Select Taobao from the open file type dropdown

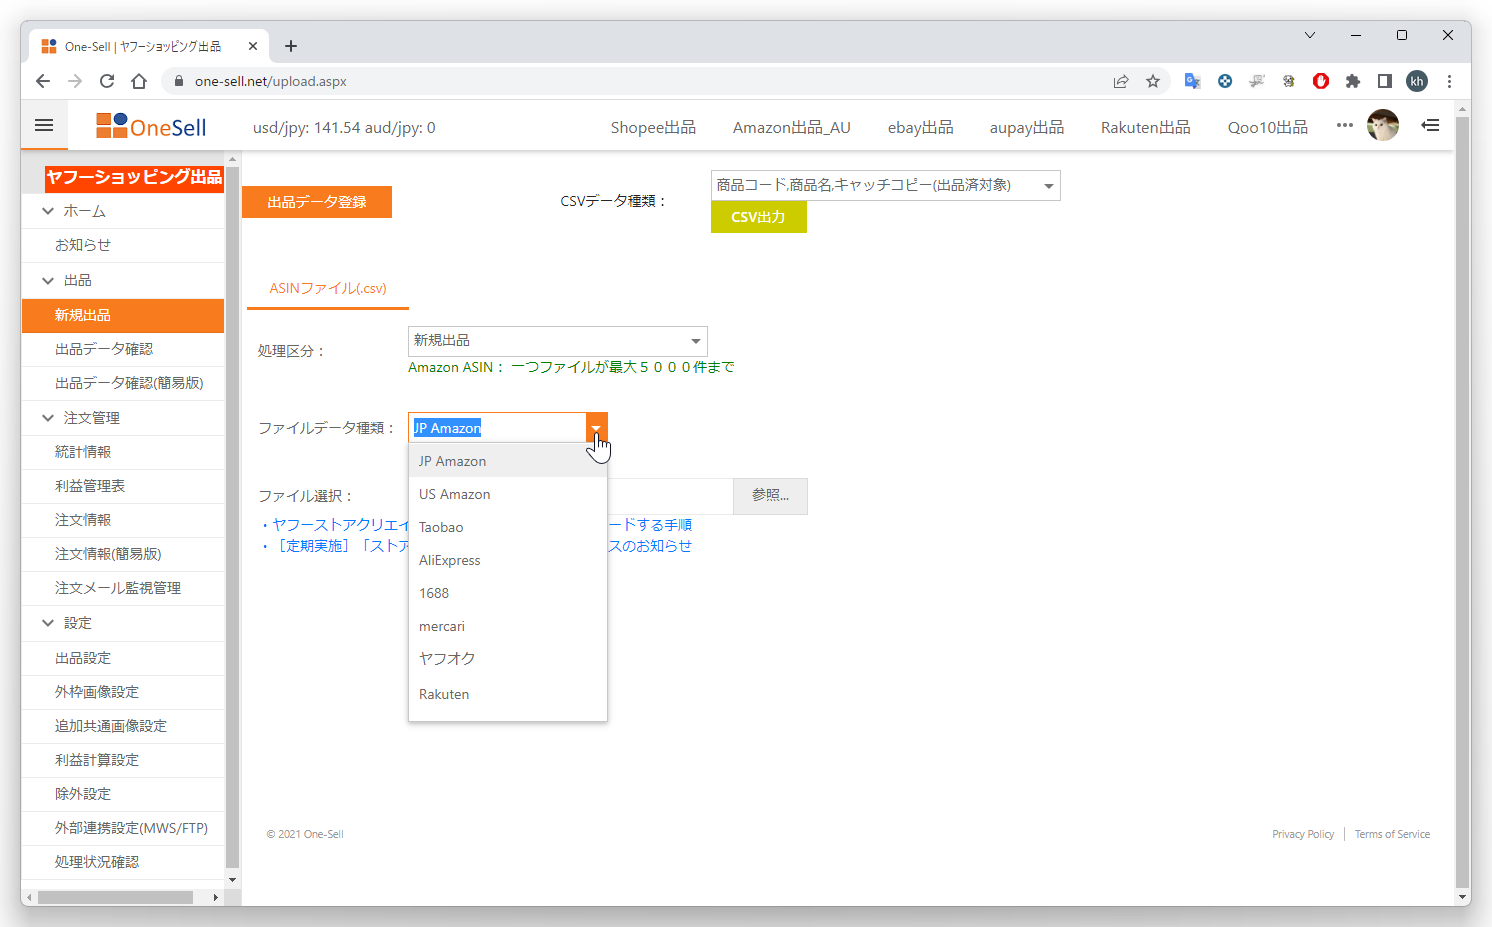(441, 526)
